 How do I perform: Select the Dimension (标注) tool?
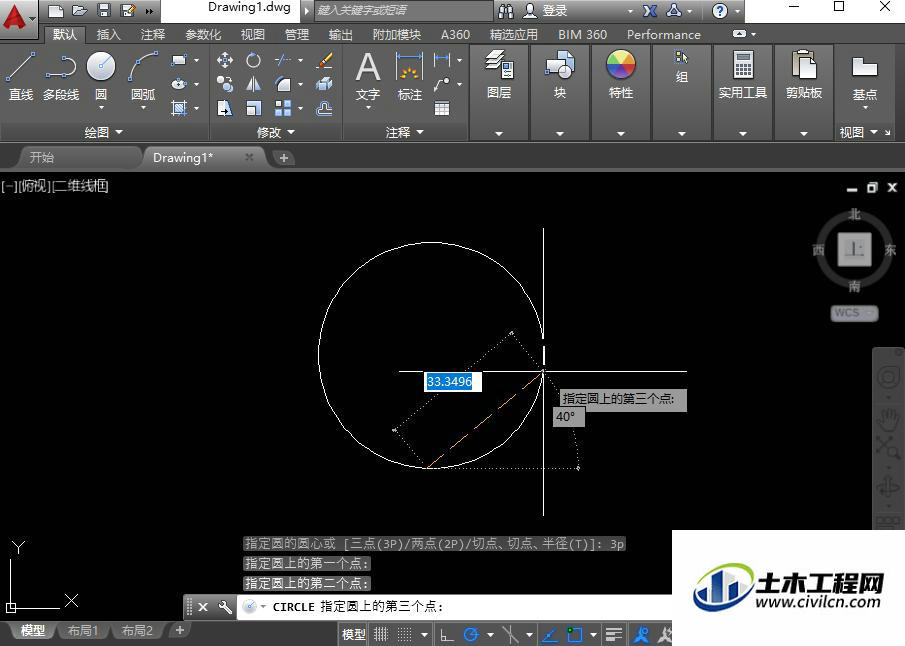click(x=410, y=76)
